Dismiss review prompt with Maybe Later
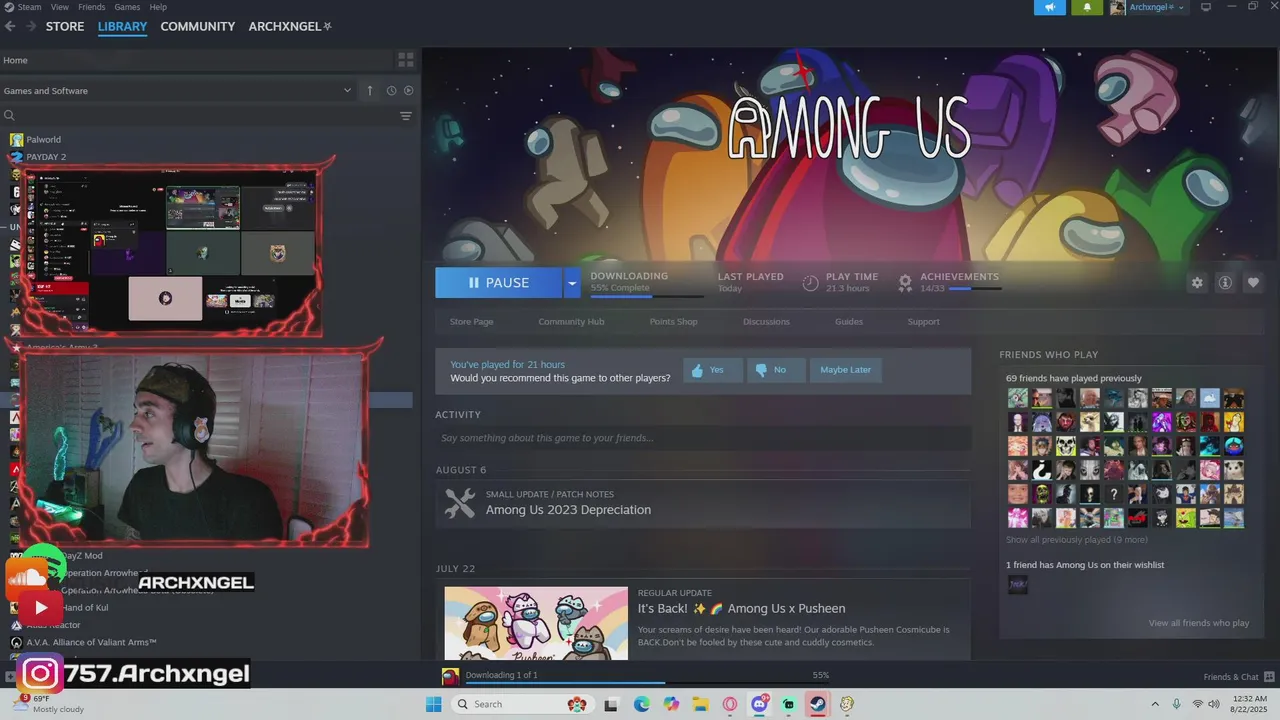Screen dimensions: 1280x720 click(845, 370)
